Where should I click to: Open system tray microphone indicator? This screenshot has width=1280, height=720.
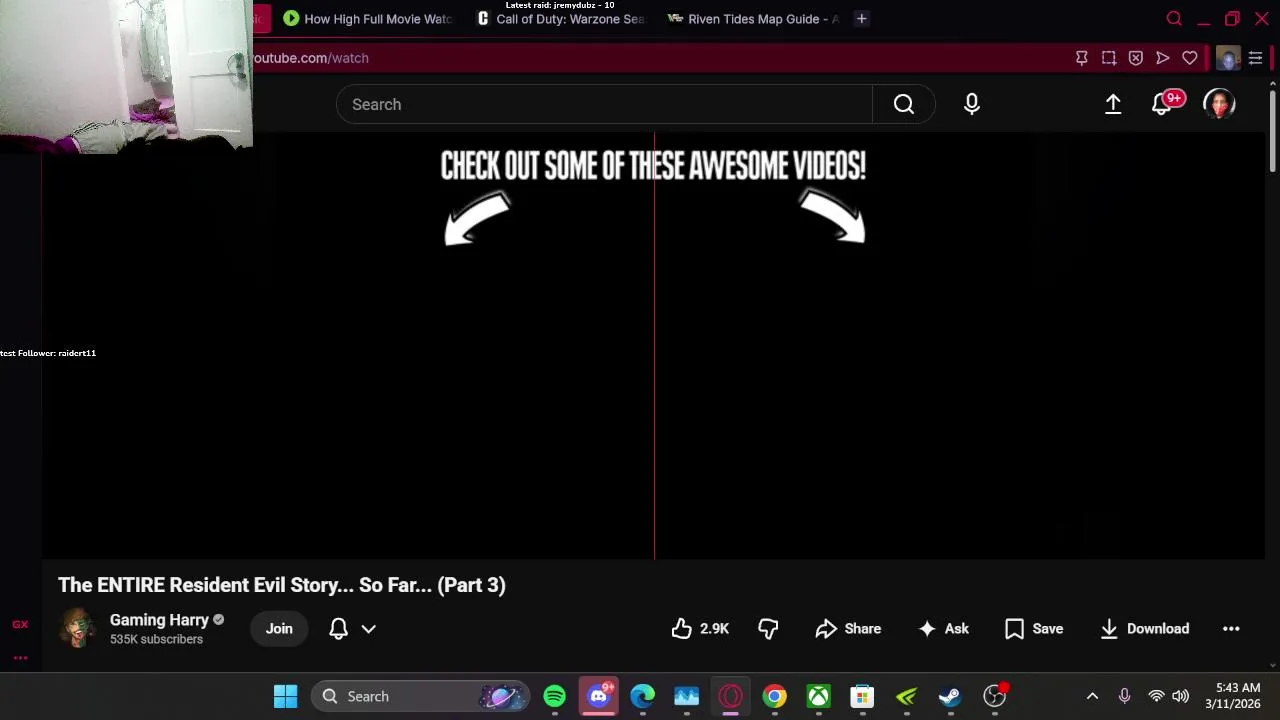(1124, 696)
